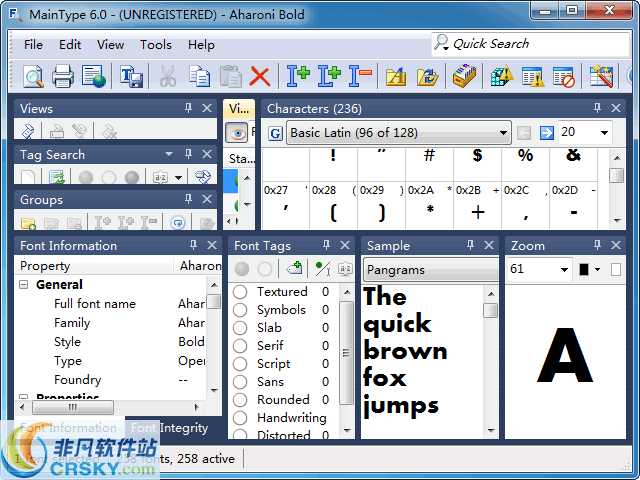Click the Copy toolbar icon
Image resolution: width=640 pixels, height=480 pixels.
[199, 76]
